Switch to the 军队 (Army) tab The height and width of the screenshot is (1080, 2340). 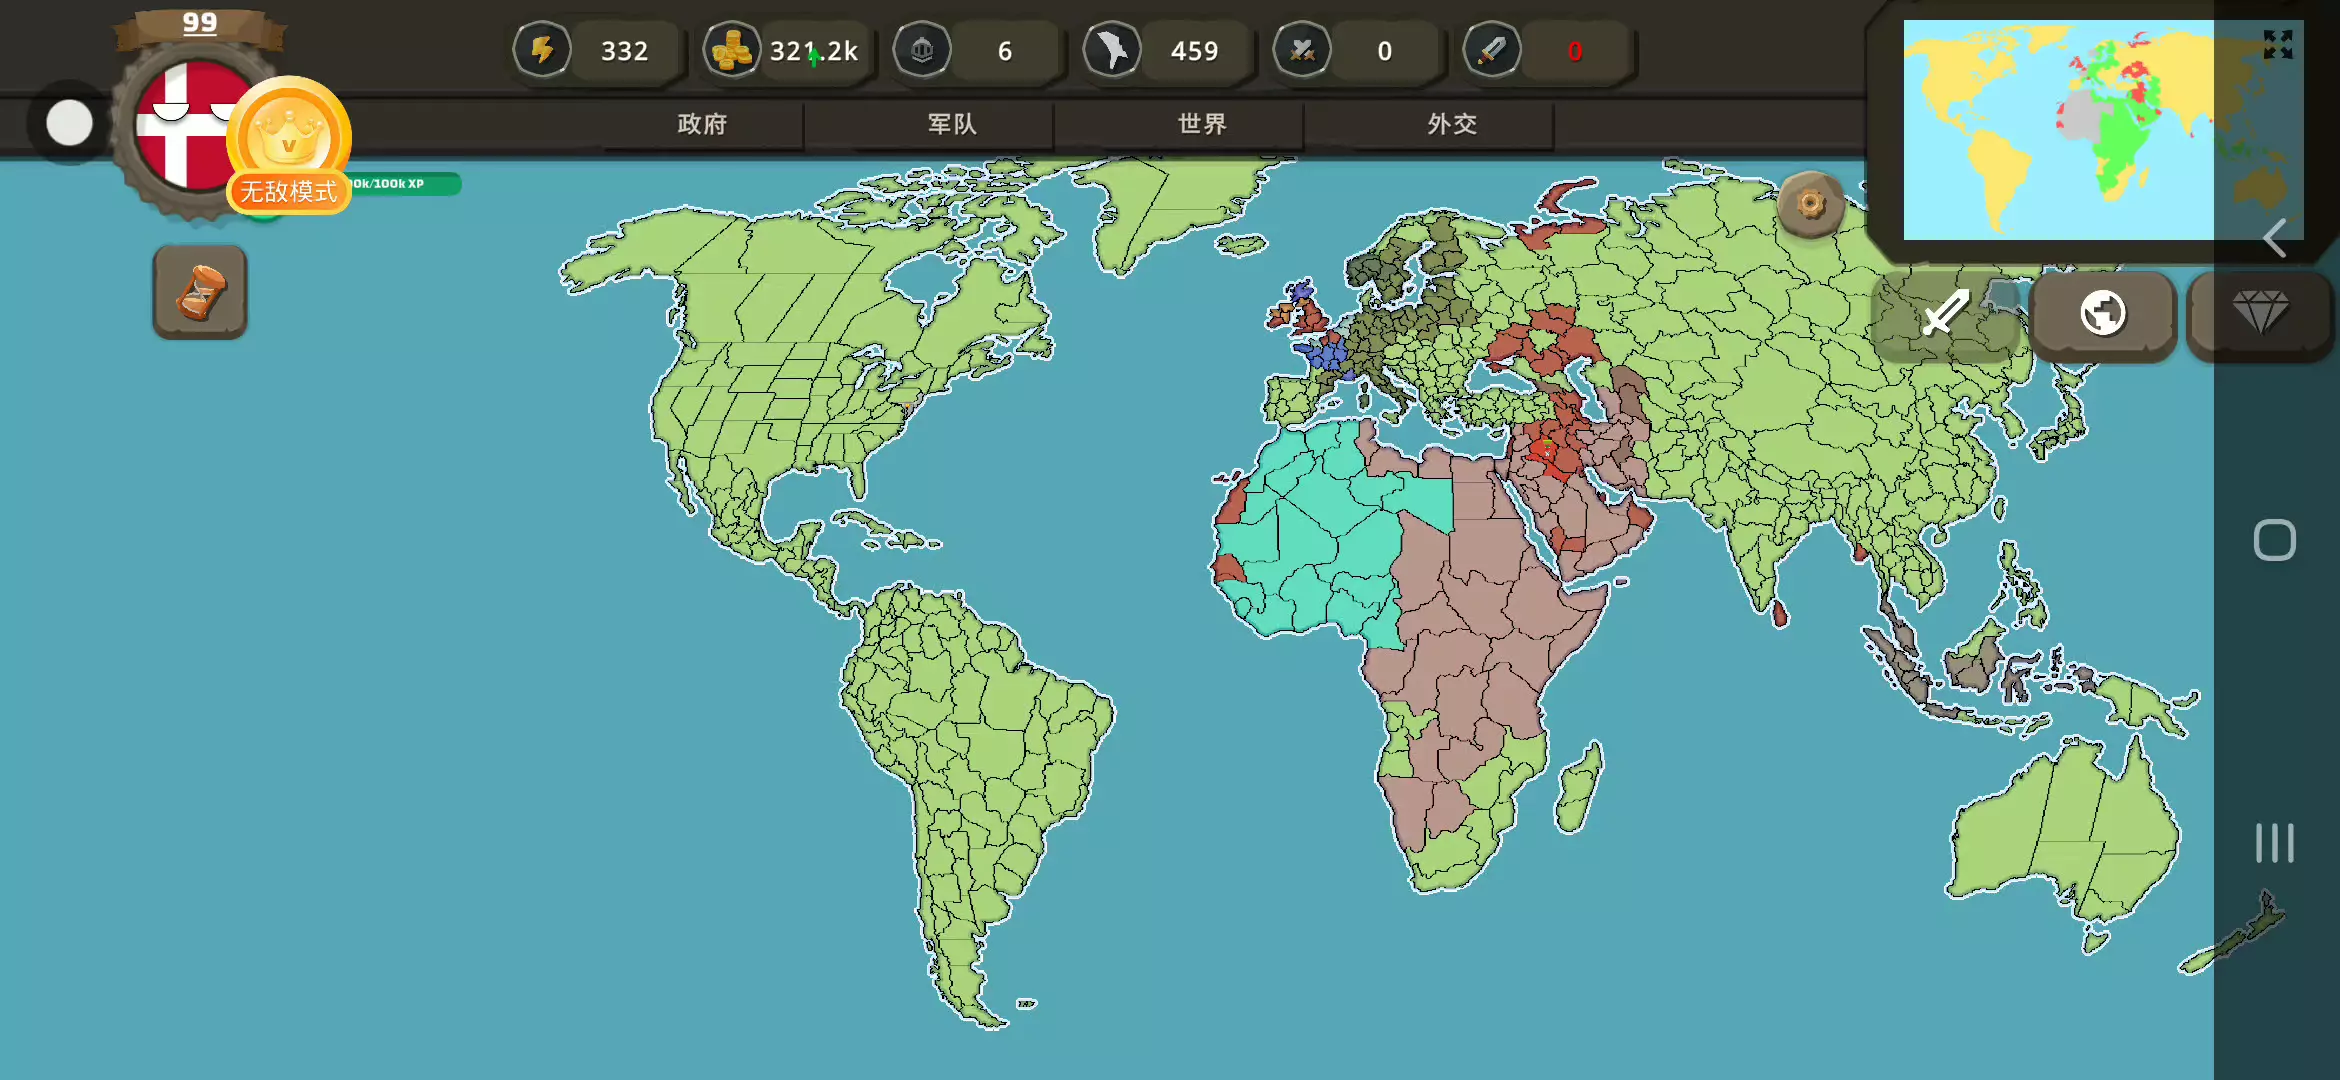click(x=951, y=124)
